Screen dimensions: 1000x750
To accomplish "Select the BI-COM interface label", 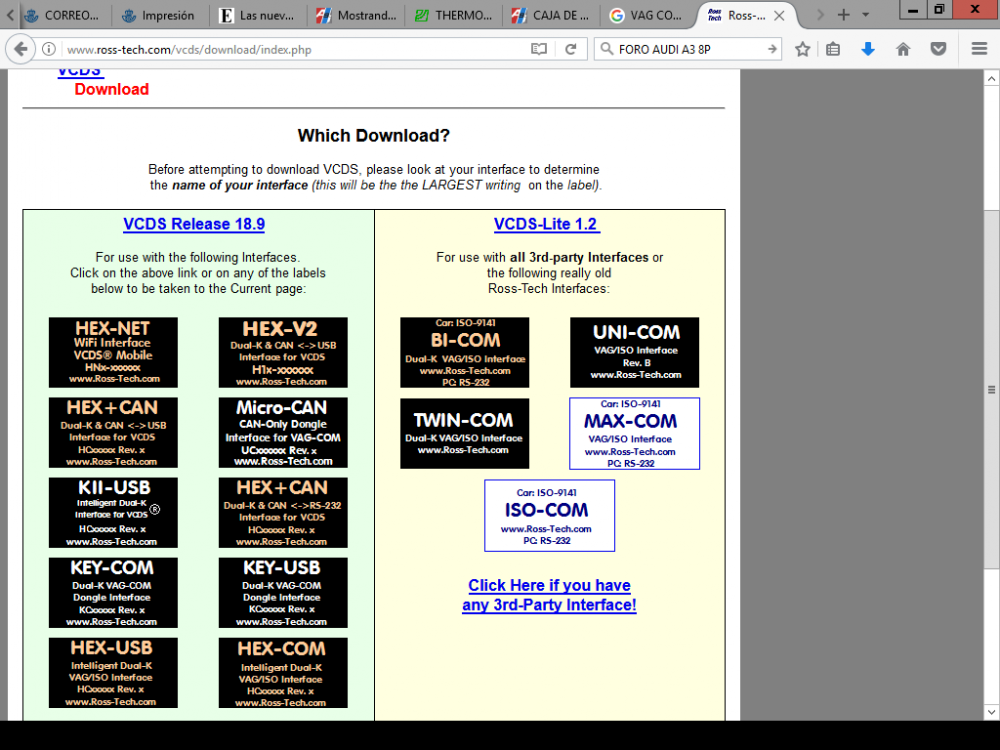I will point(464,352).
